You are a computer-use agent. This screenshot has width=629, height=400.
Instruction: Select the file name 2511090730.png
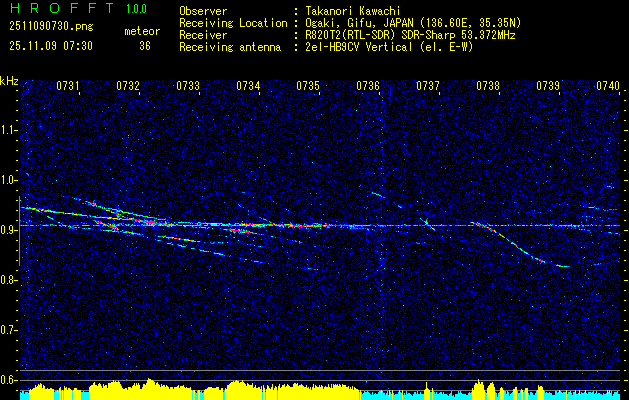(51, 27)
